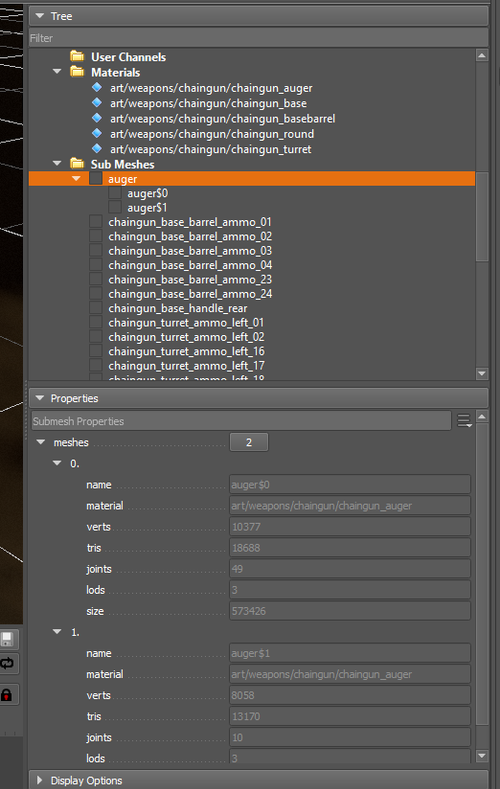500x789 pixels.
Task: Collapse the Materials folder
Action: [x=57, y=71]
